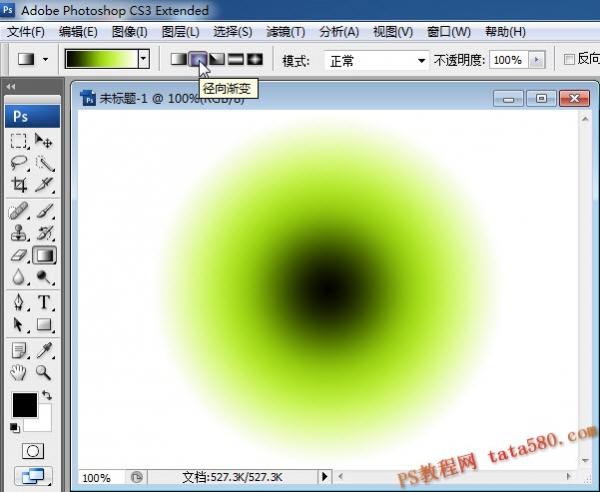This screenshot has height=492, width=600.
Task: Select the Magic Wand tool
Action: click(44, 164)
